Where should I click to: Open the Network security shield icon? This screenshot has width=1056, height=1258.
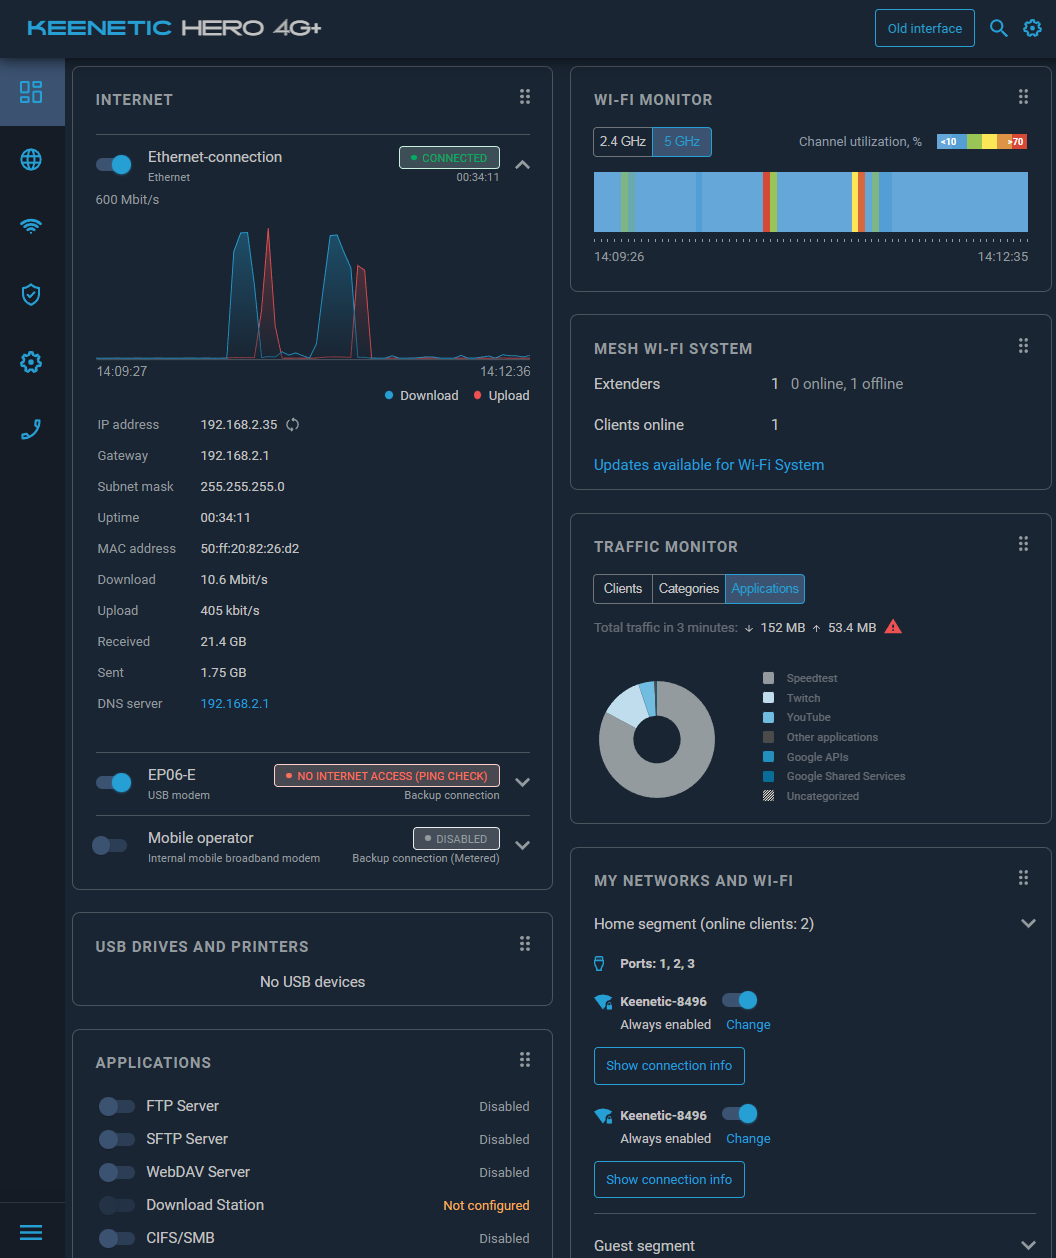tap(31, 294)
